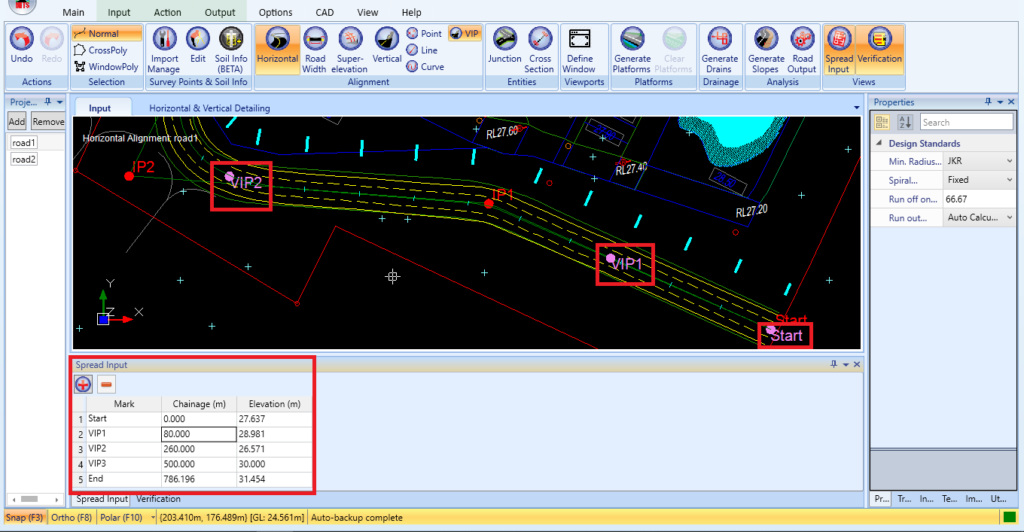Switch to Horizontal & Vertical Detailing tab
Screen dimensions: 1024x532
(x=210, y=108)
